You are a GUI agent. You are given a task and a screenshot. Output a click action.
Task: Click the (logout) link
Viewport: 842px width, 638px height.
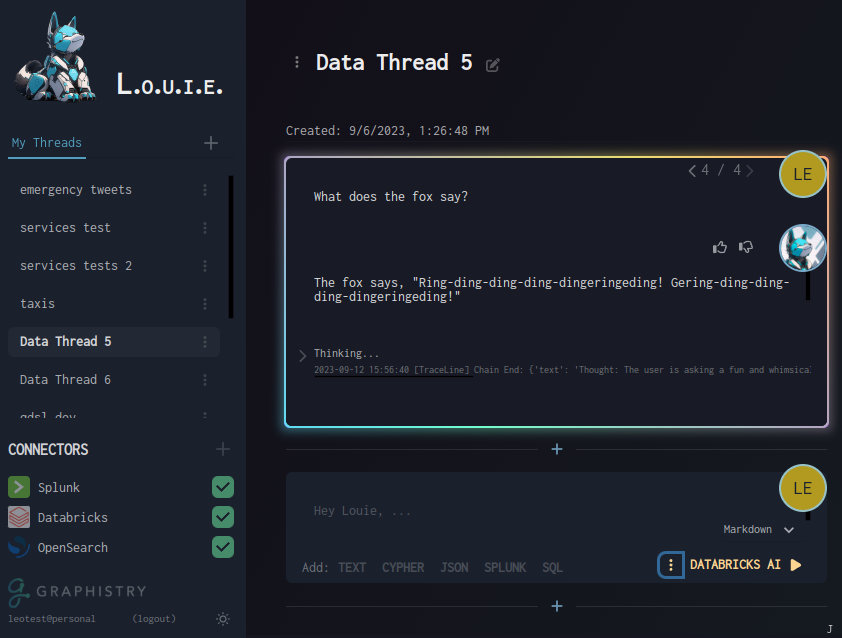click(154, 619)
